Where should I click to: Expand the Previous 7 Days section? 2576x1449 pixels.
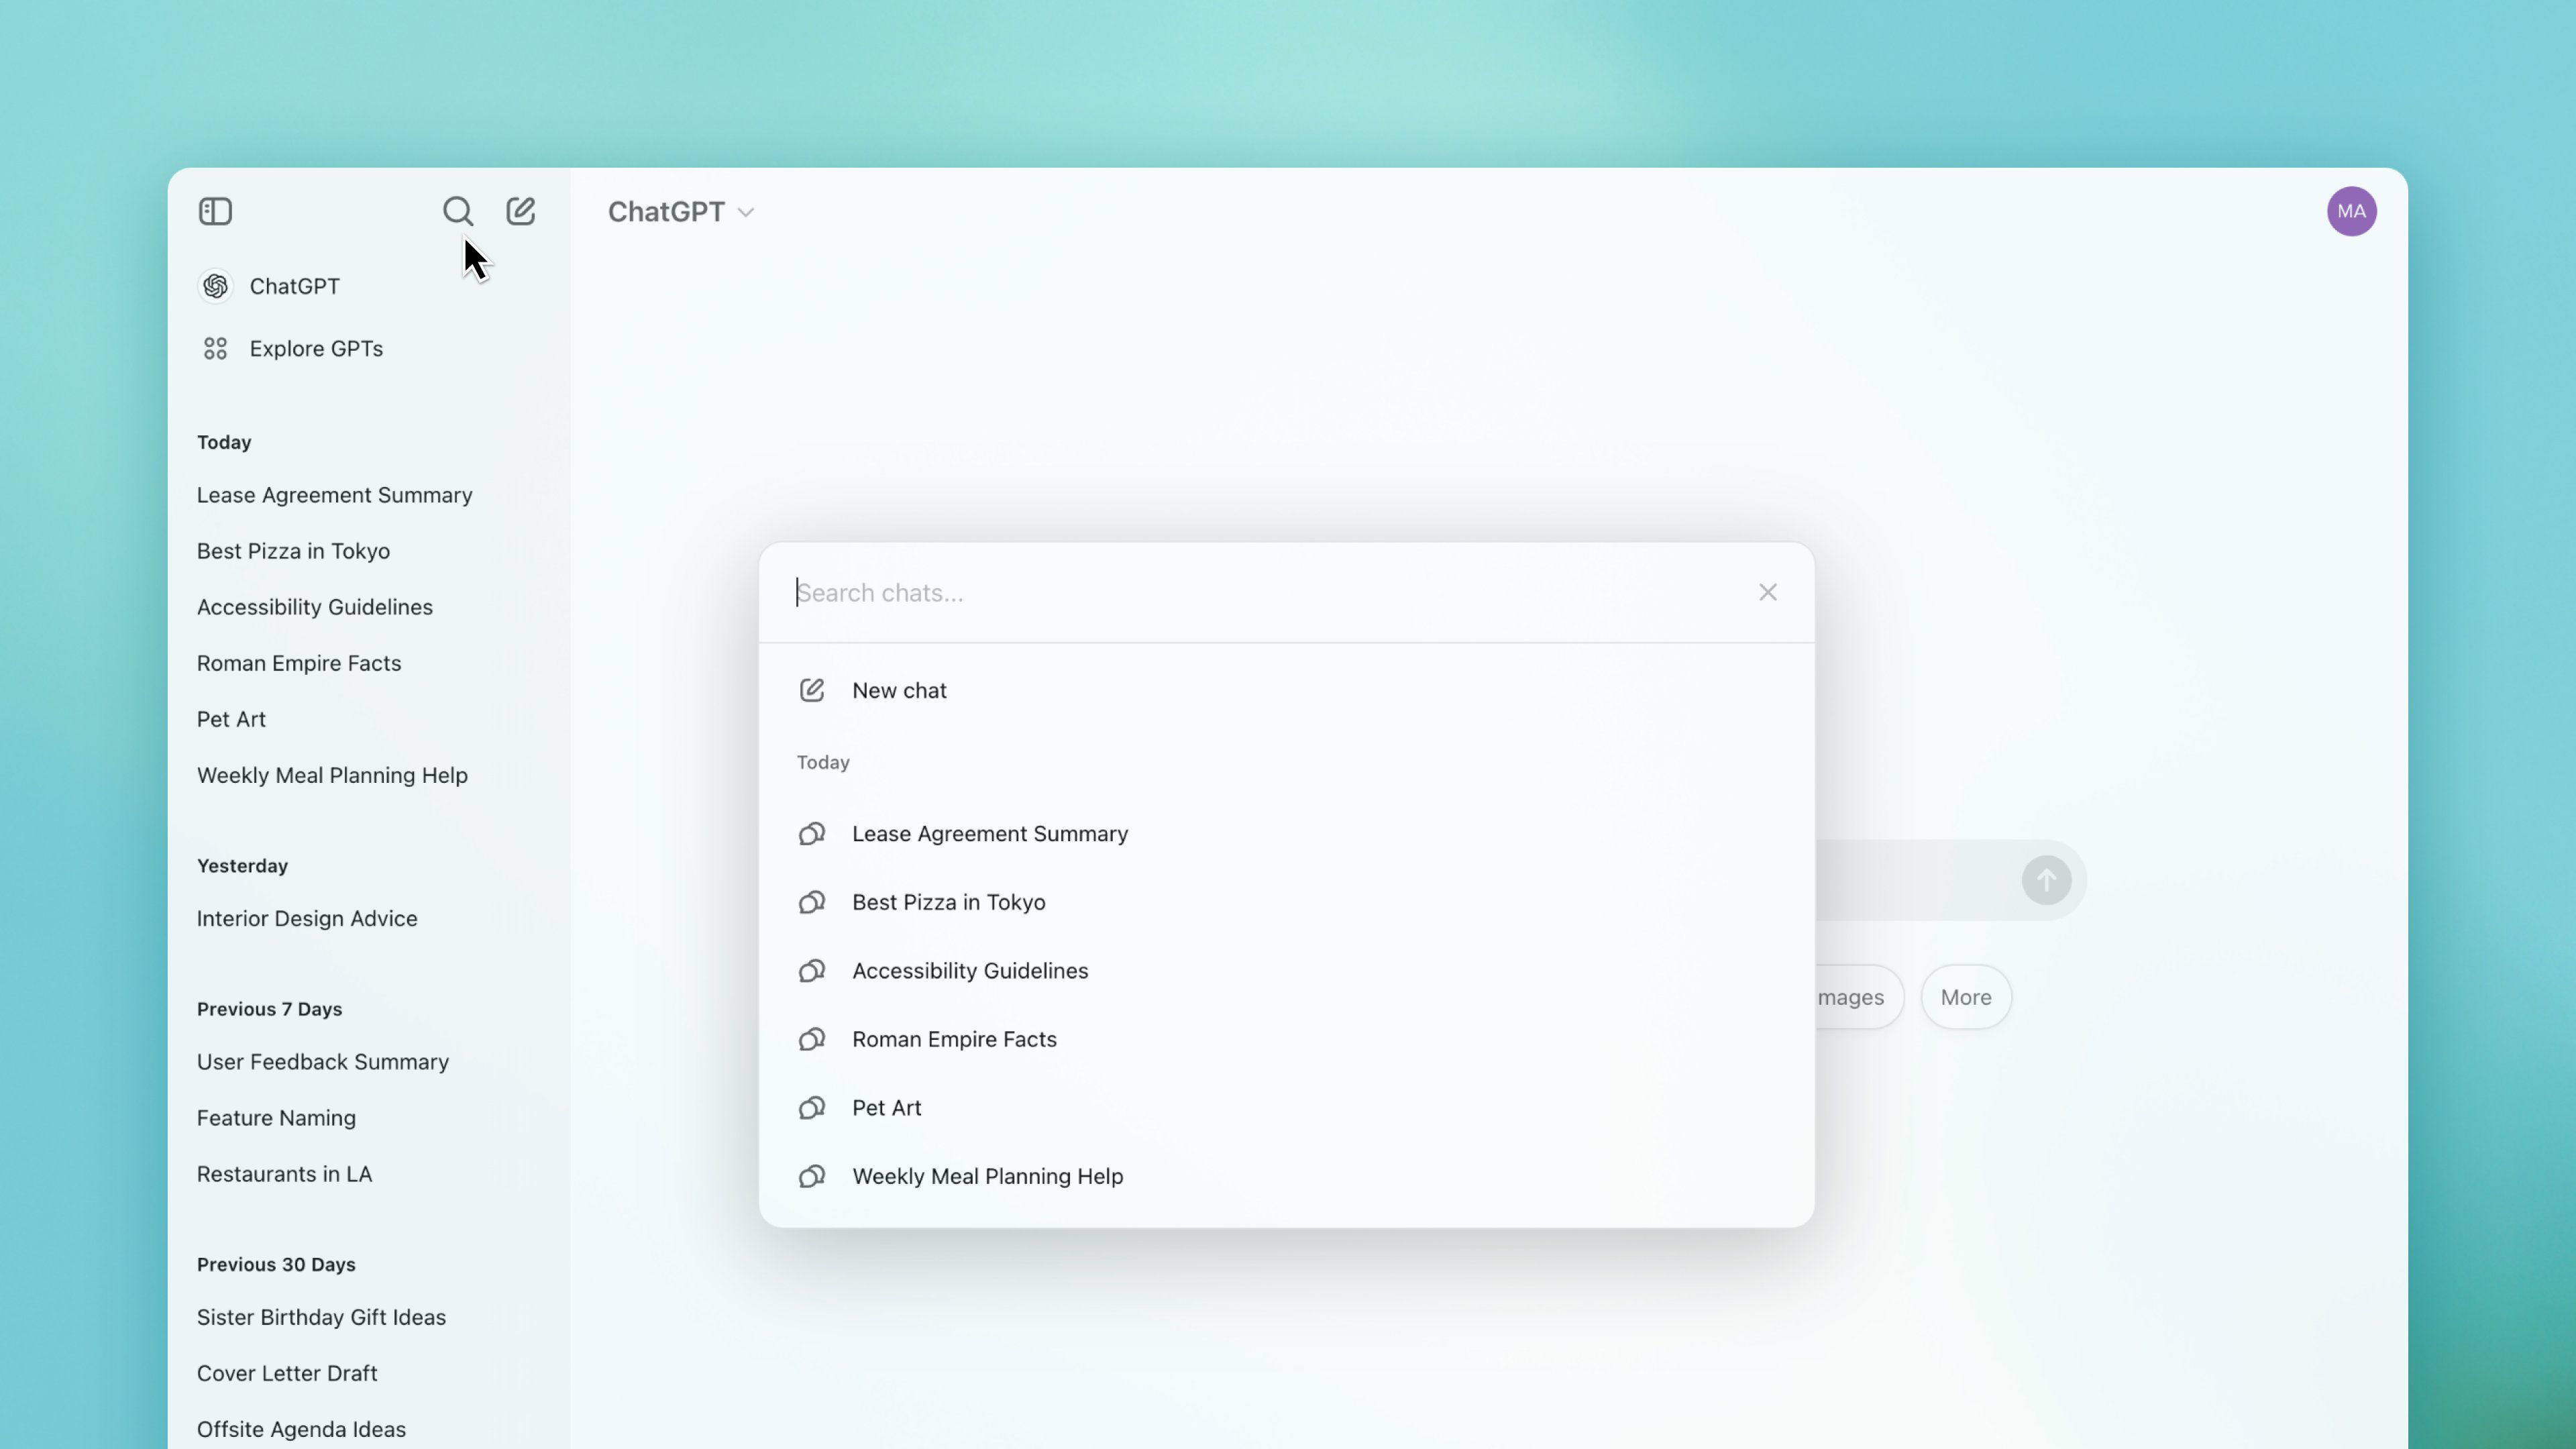269,1007
